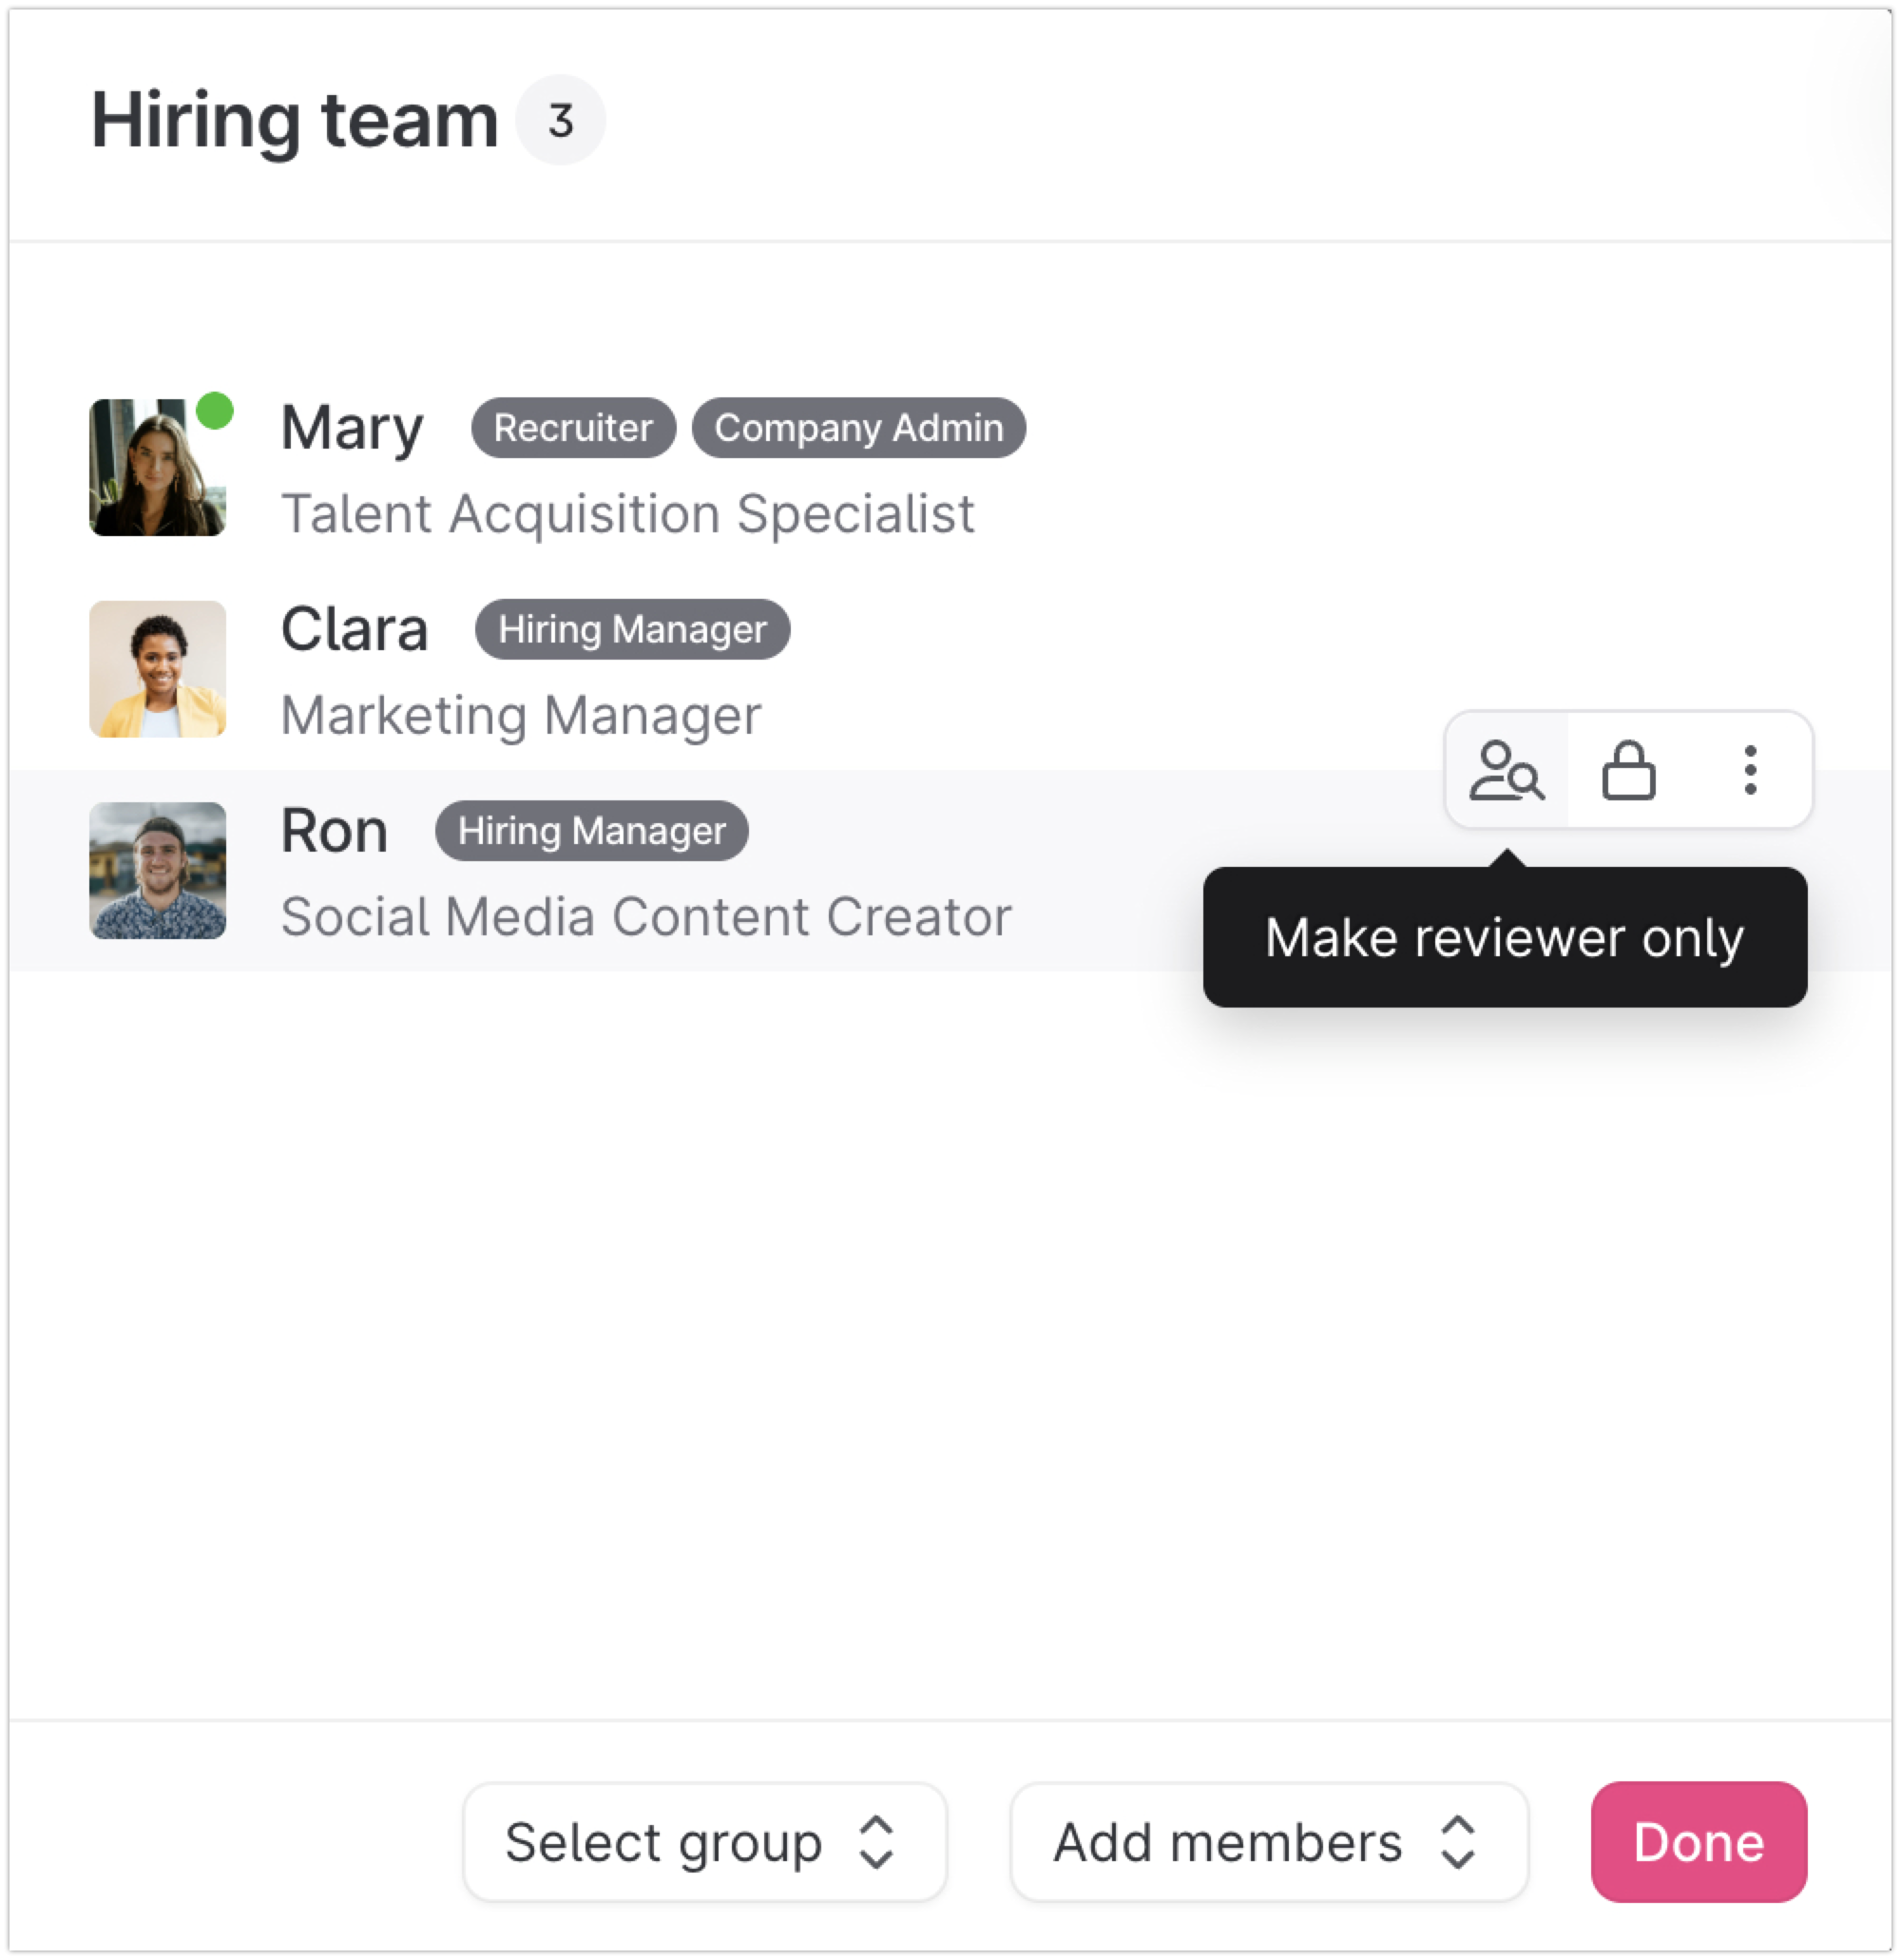The image size is (1901, 1960).
Task: Click Mary's Company Admin badge
Action: coord(858,428)
